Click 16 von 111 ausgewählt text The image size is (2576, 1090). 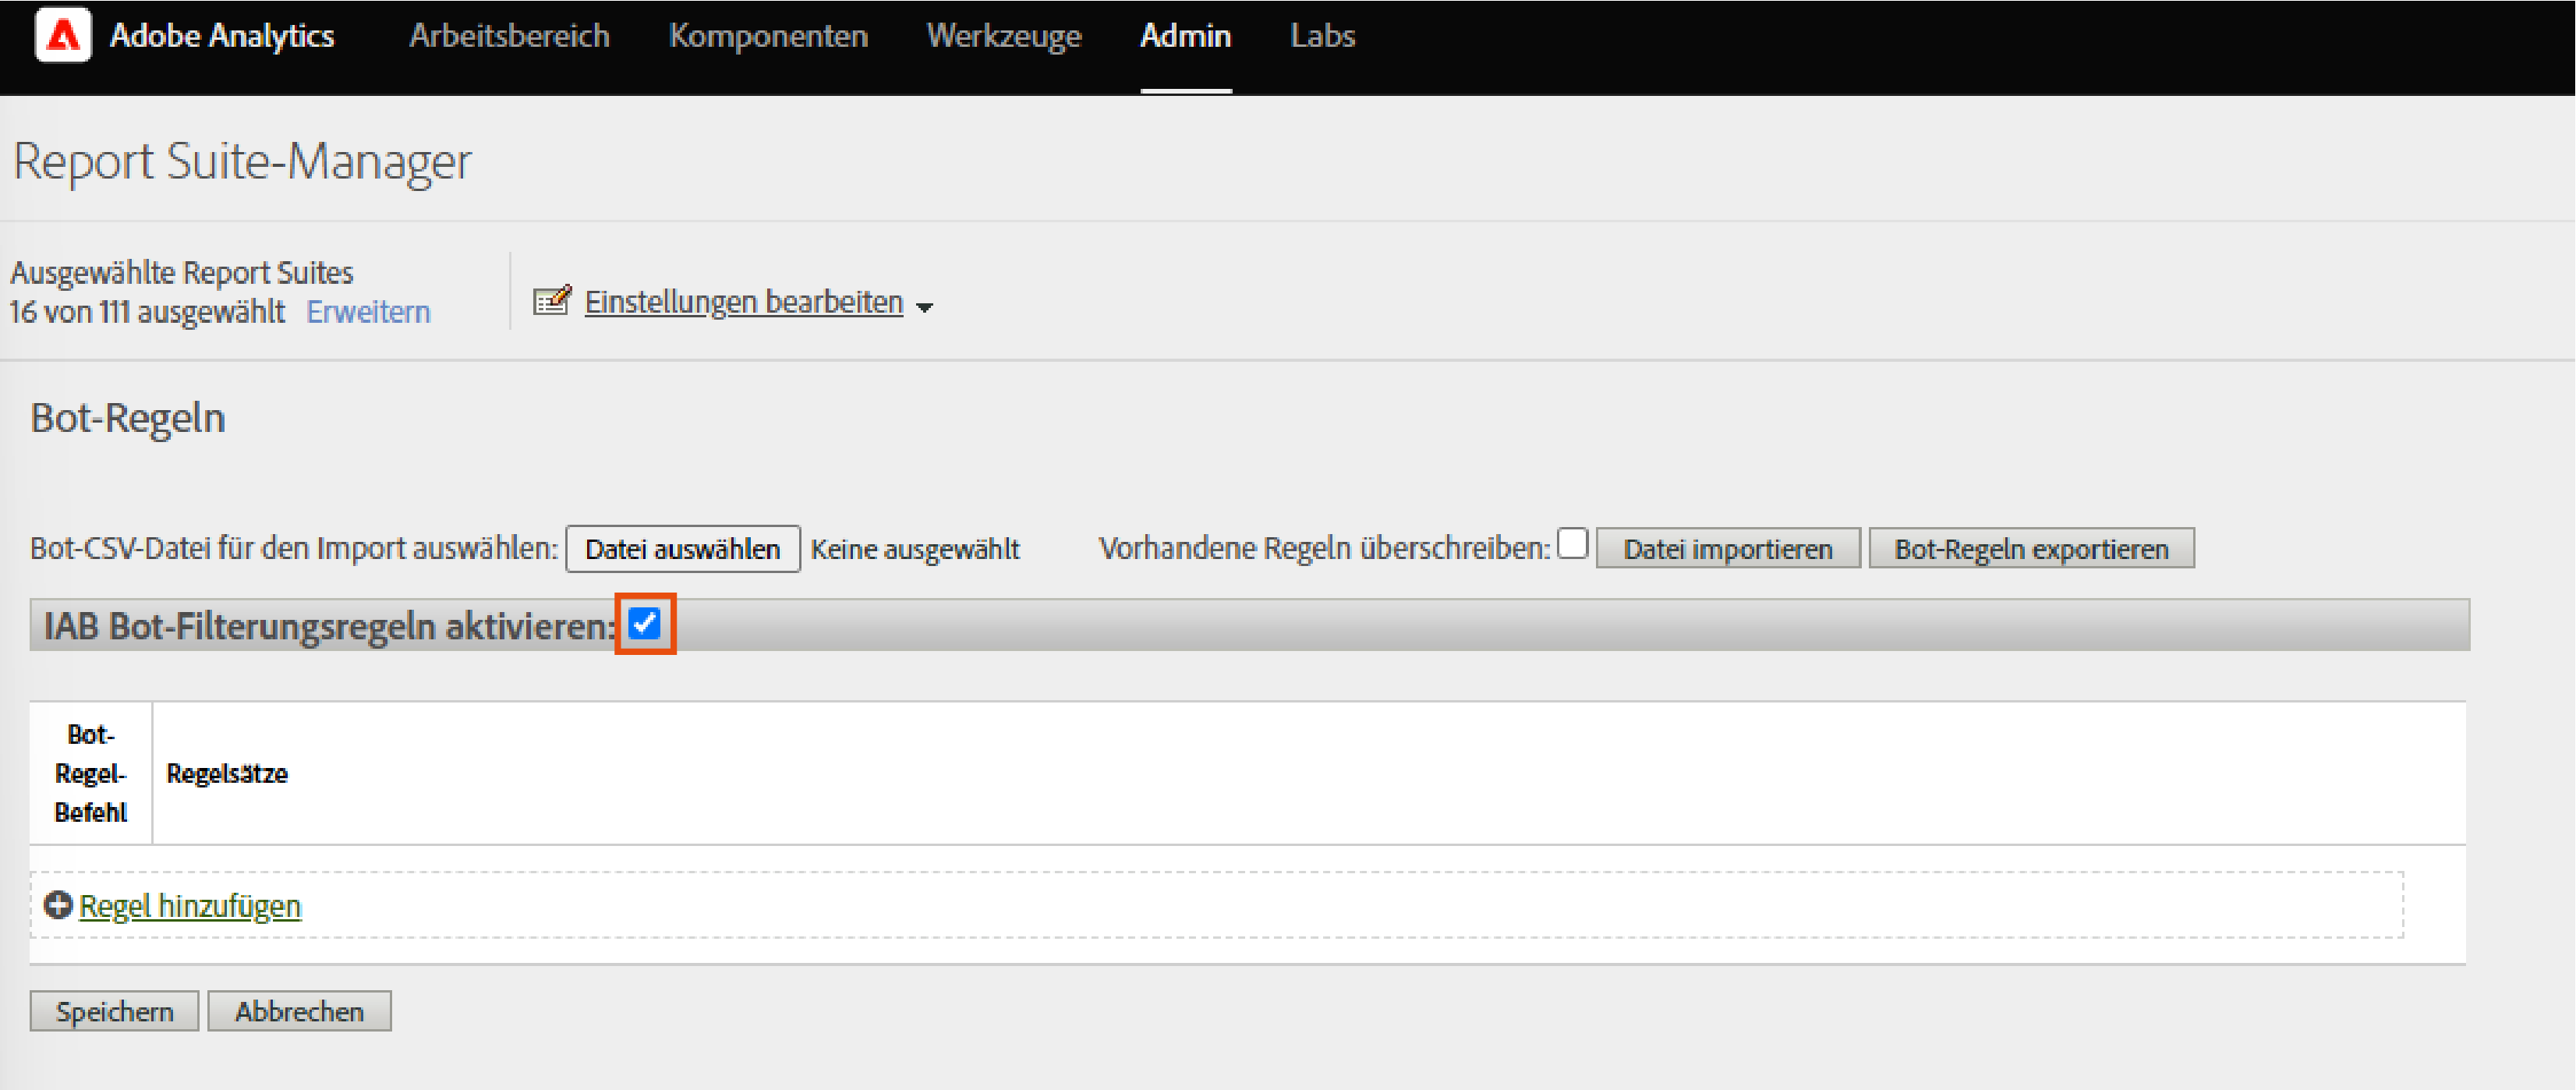point(147,312)
